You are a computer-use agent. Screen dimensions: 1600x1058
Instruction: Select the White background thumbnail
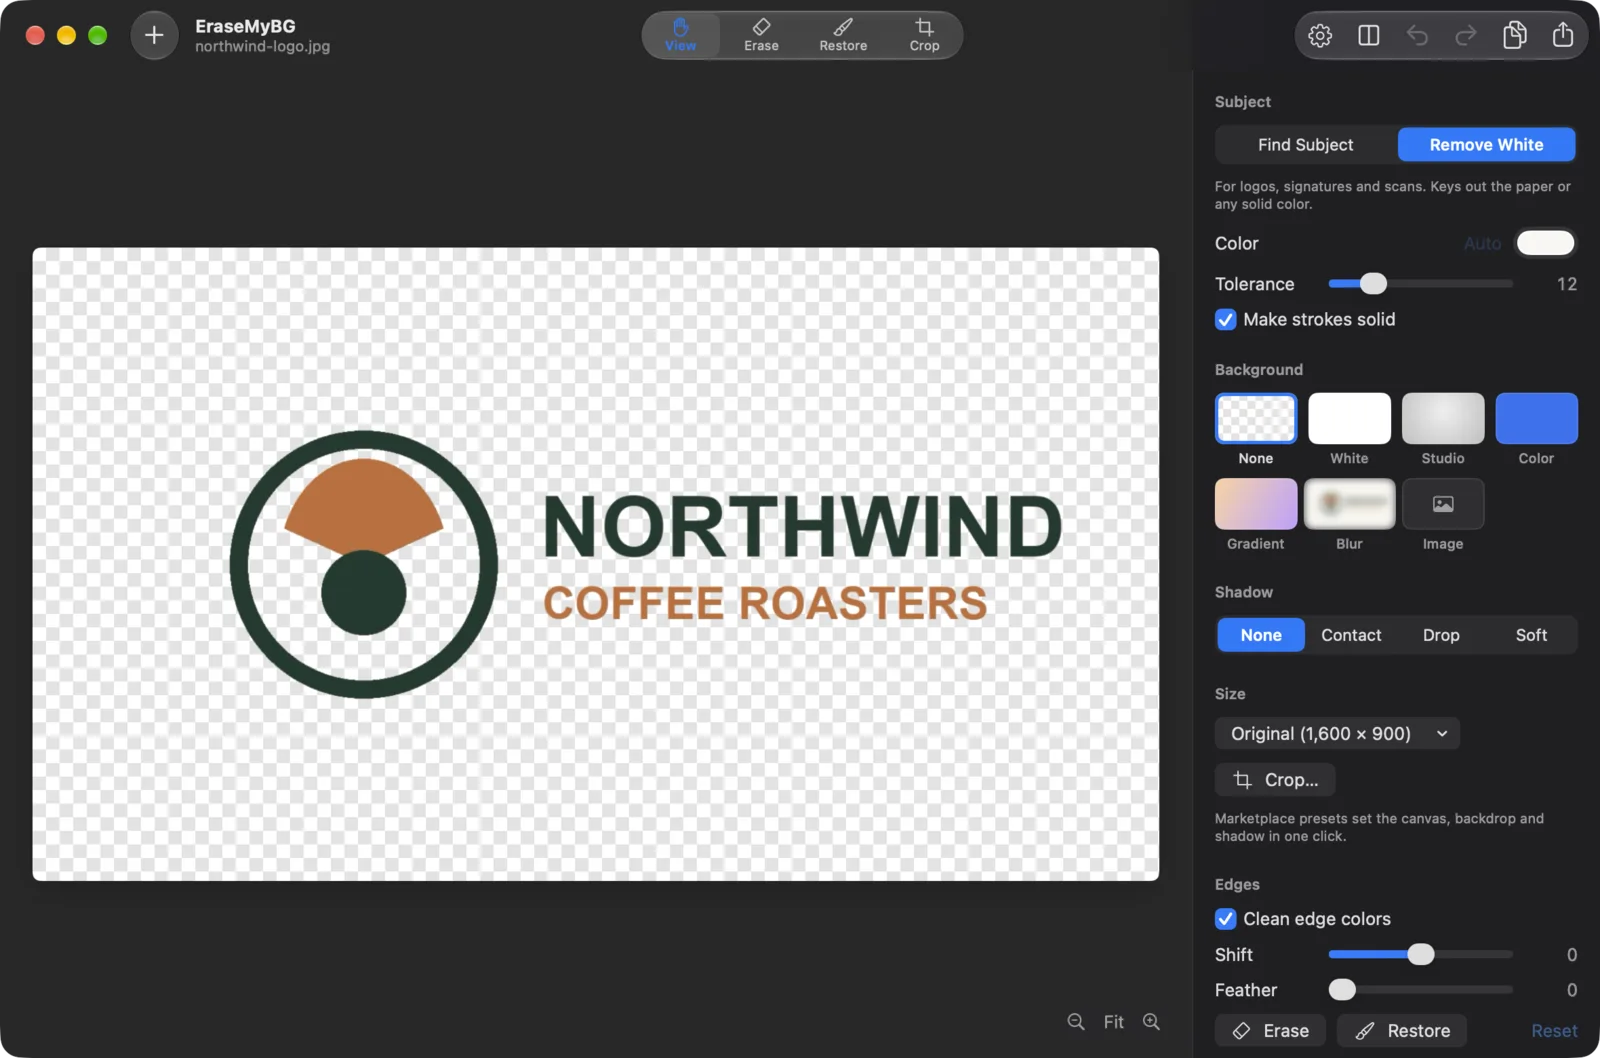click(1349, 418)
